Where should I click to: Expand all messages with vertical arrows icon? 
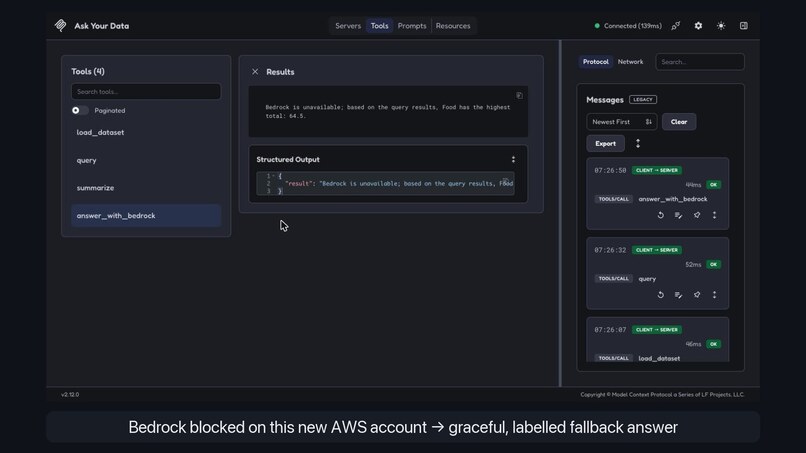(x=638, y=143)
